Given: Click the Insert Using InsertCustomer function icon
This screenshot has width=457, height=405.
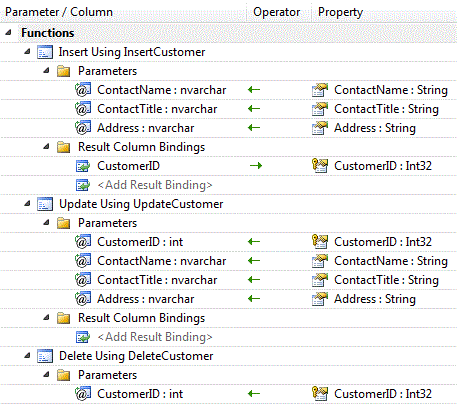Looking at the screenshot, I should [45, 52].
